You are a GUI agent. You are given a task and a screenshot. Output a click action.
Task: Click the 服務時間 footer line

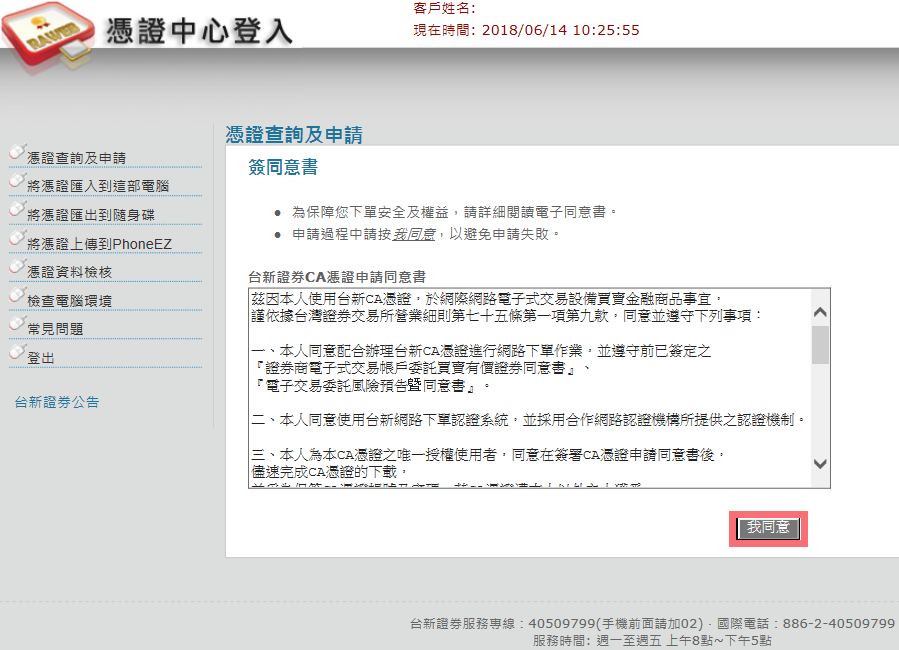tap(652, 640)
